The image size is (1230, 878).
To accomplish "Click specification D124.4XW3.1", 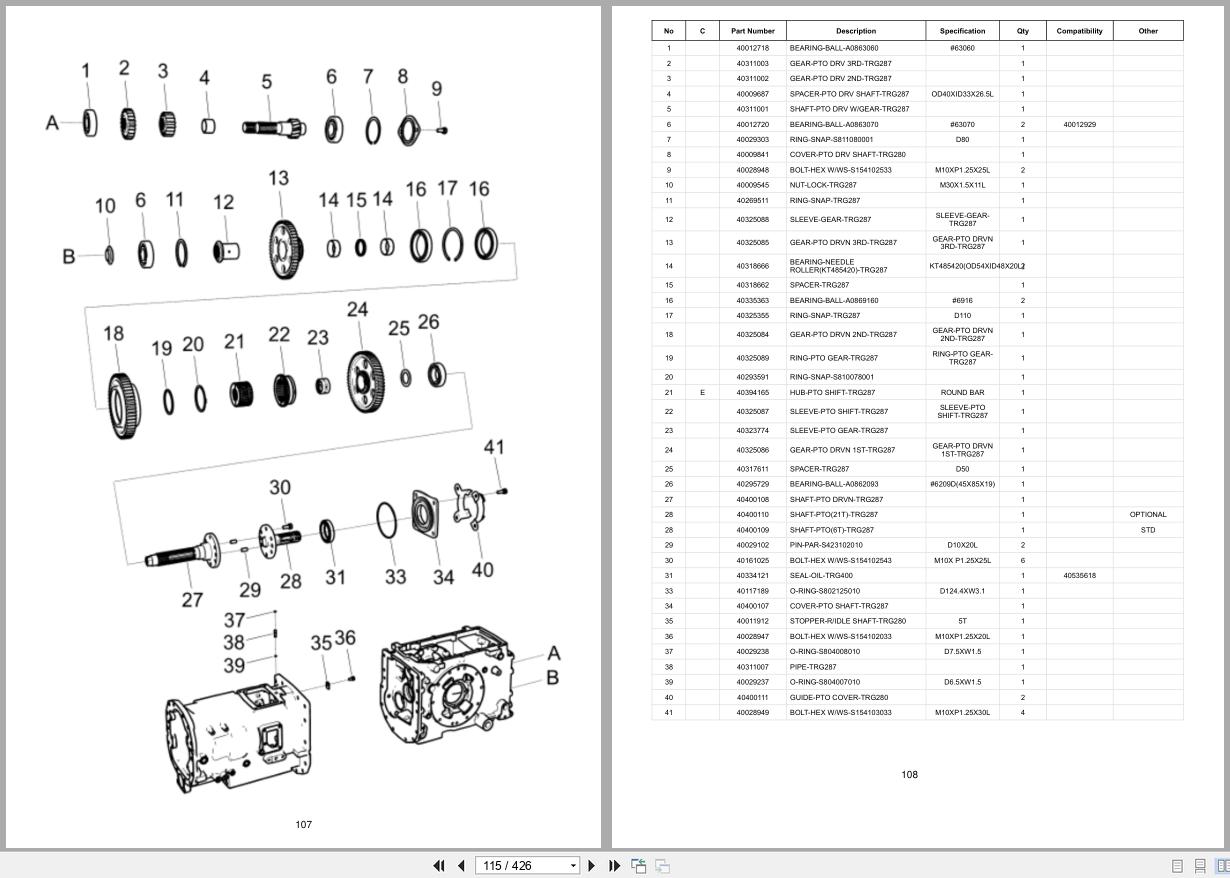I will pyautogui.click(x=962, y=591).
